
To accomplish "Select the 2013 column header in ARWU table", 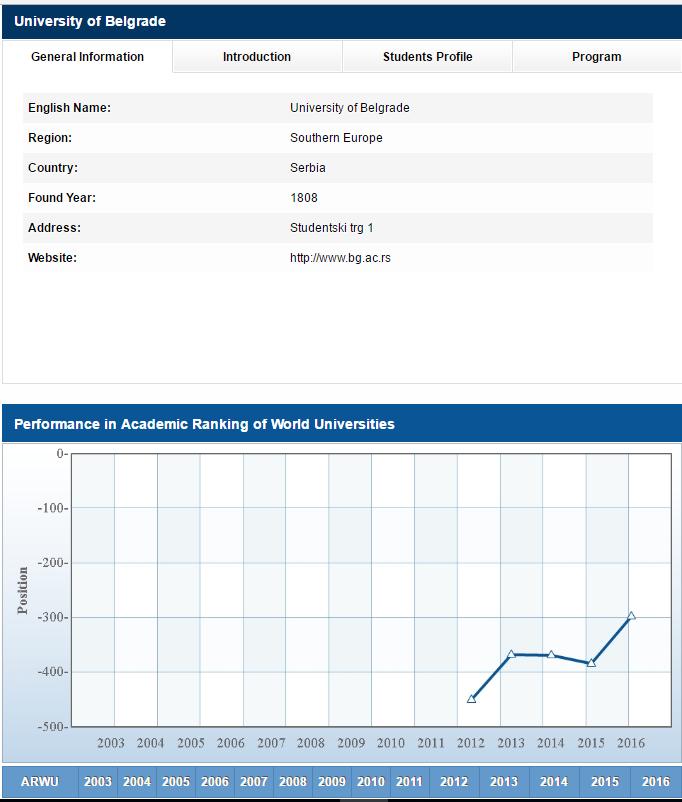I will 504,782.
